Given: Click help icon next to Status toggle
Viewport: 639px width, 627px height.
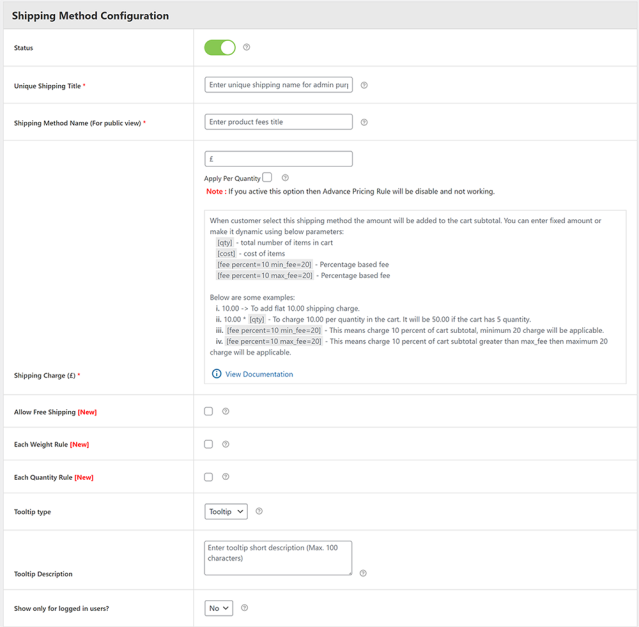Looking at the screenshot, I should pos(247,47).
